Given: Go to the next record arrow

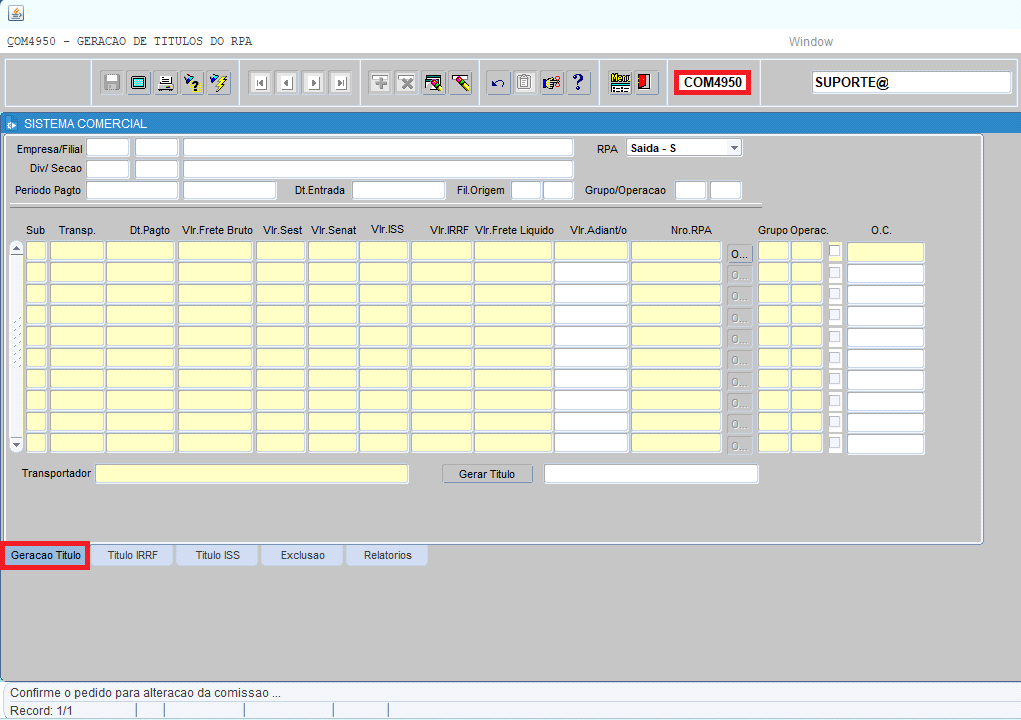Looking at the screenshot, I should coord(314,83).
